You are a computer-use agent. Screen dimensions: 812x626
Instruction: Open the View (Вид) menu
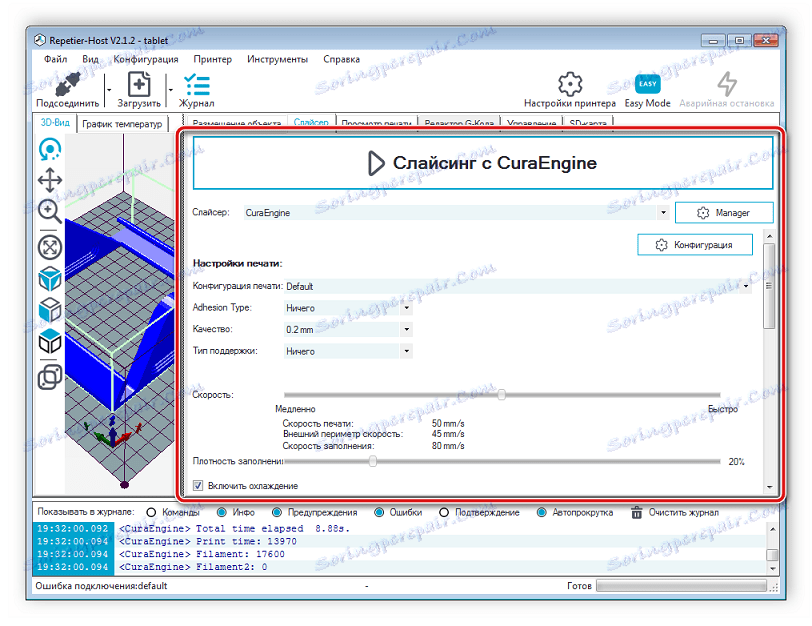[x=90, y=59]
